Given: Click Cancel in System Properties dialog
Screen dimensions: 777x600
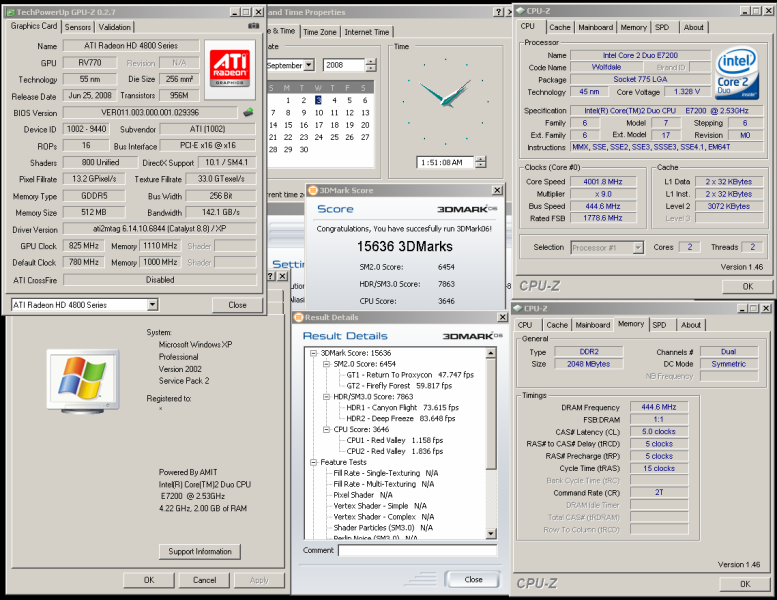Looking at the screenshot, I should [x=204, y=580].
